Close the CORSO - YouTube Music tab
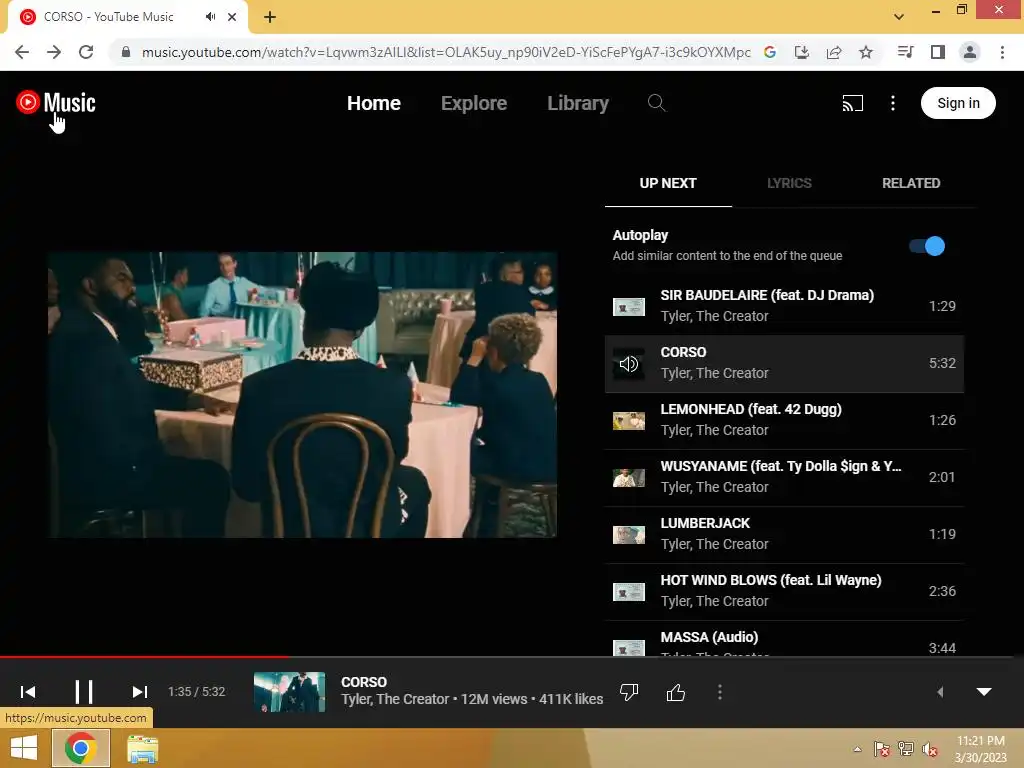The height and width of the screenshot is (768, 1024). (x=232, y=17)
